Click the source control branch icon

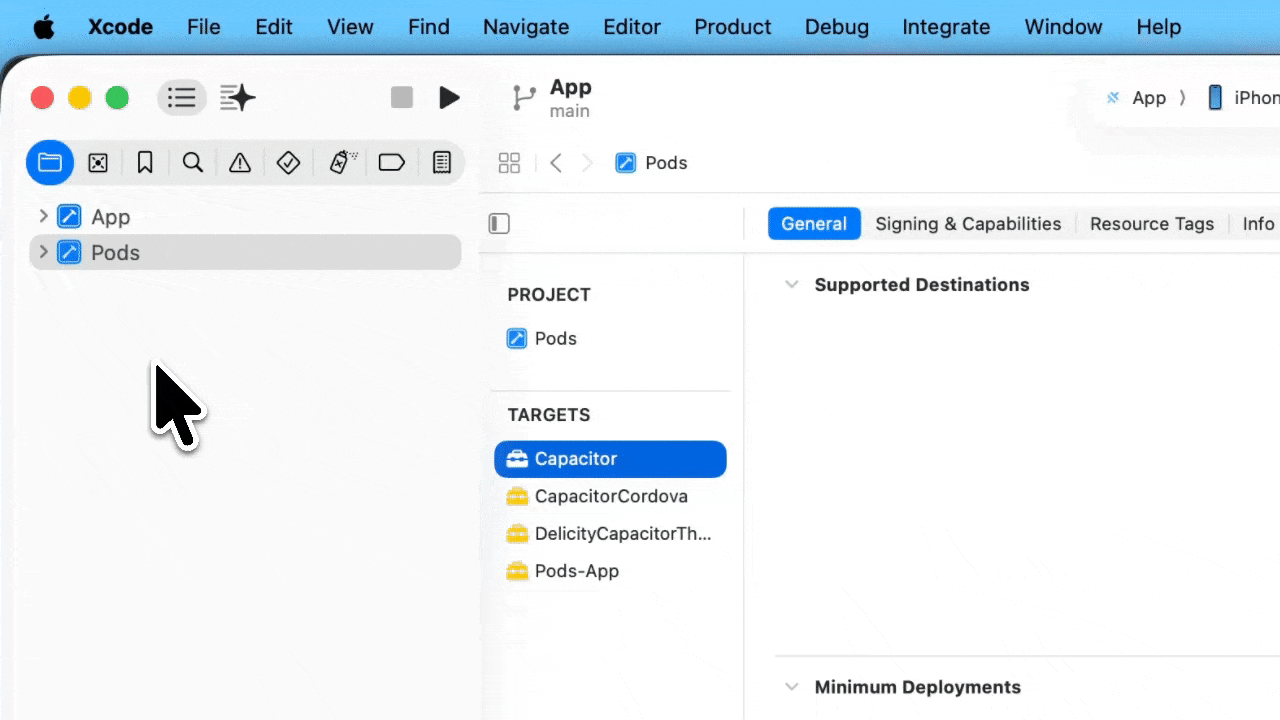pos(523,98)
